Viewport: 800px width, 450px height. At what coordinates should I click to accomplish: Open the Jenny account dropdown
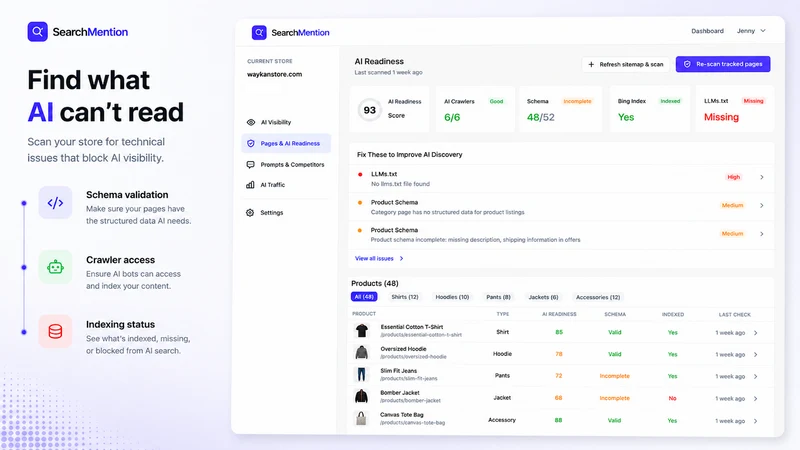point(751,31)
